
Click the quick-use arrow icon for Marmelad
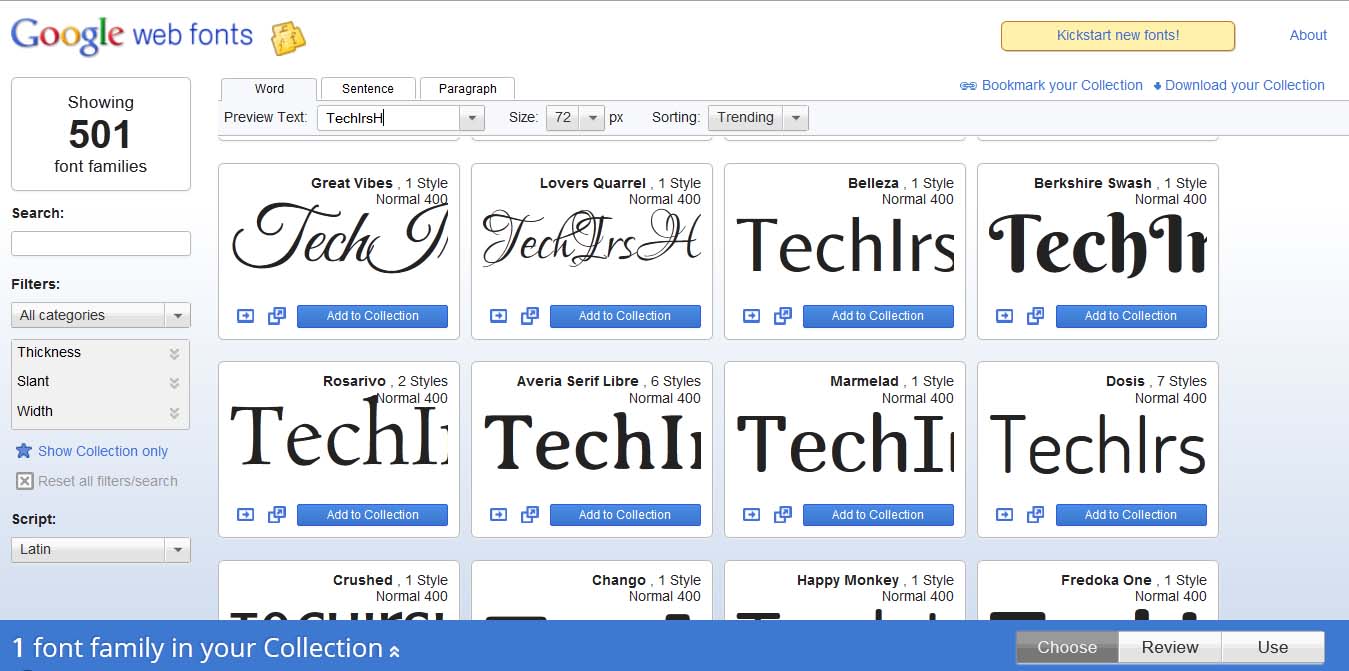751,514
